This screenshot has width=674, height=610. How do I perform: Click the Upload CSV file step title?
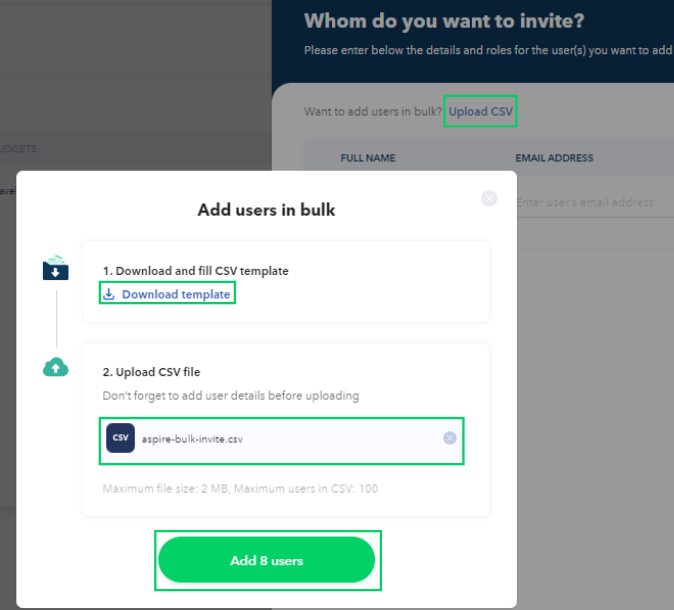151,372
